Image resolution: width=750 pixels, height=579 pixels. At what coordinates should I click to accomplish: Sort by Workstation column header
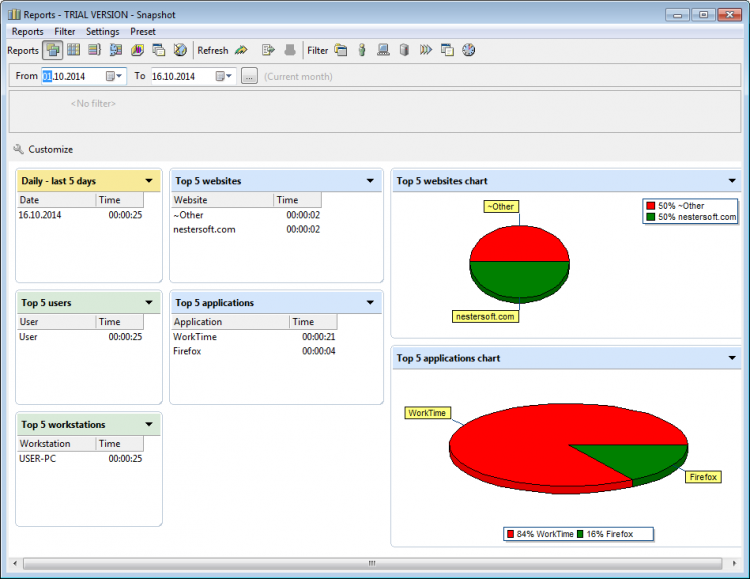pos(56,444)
